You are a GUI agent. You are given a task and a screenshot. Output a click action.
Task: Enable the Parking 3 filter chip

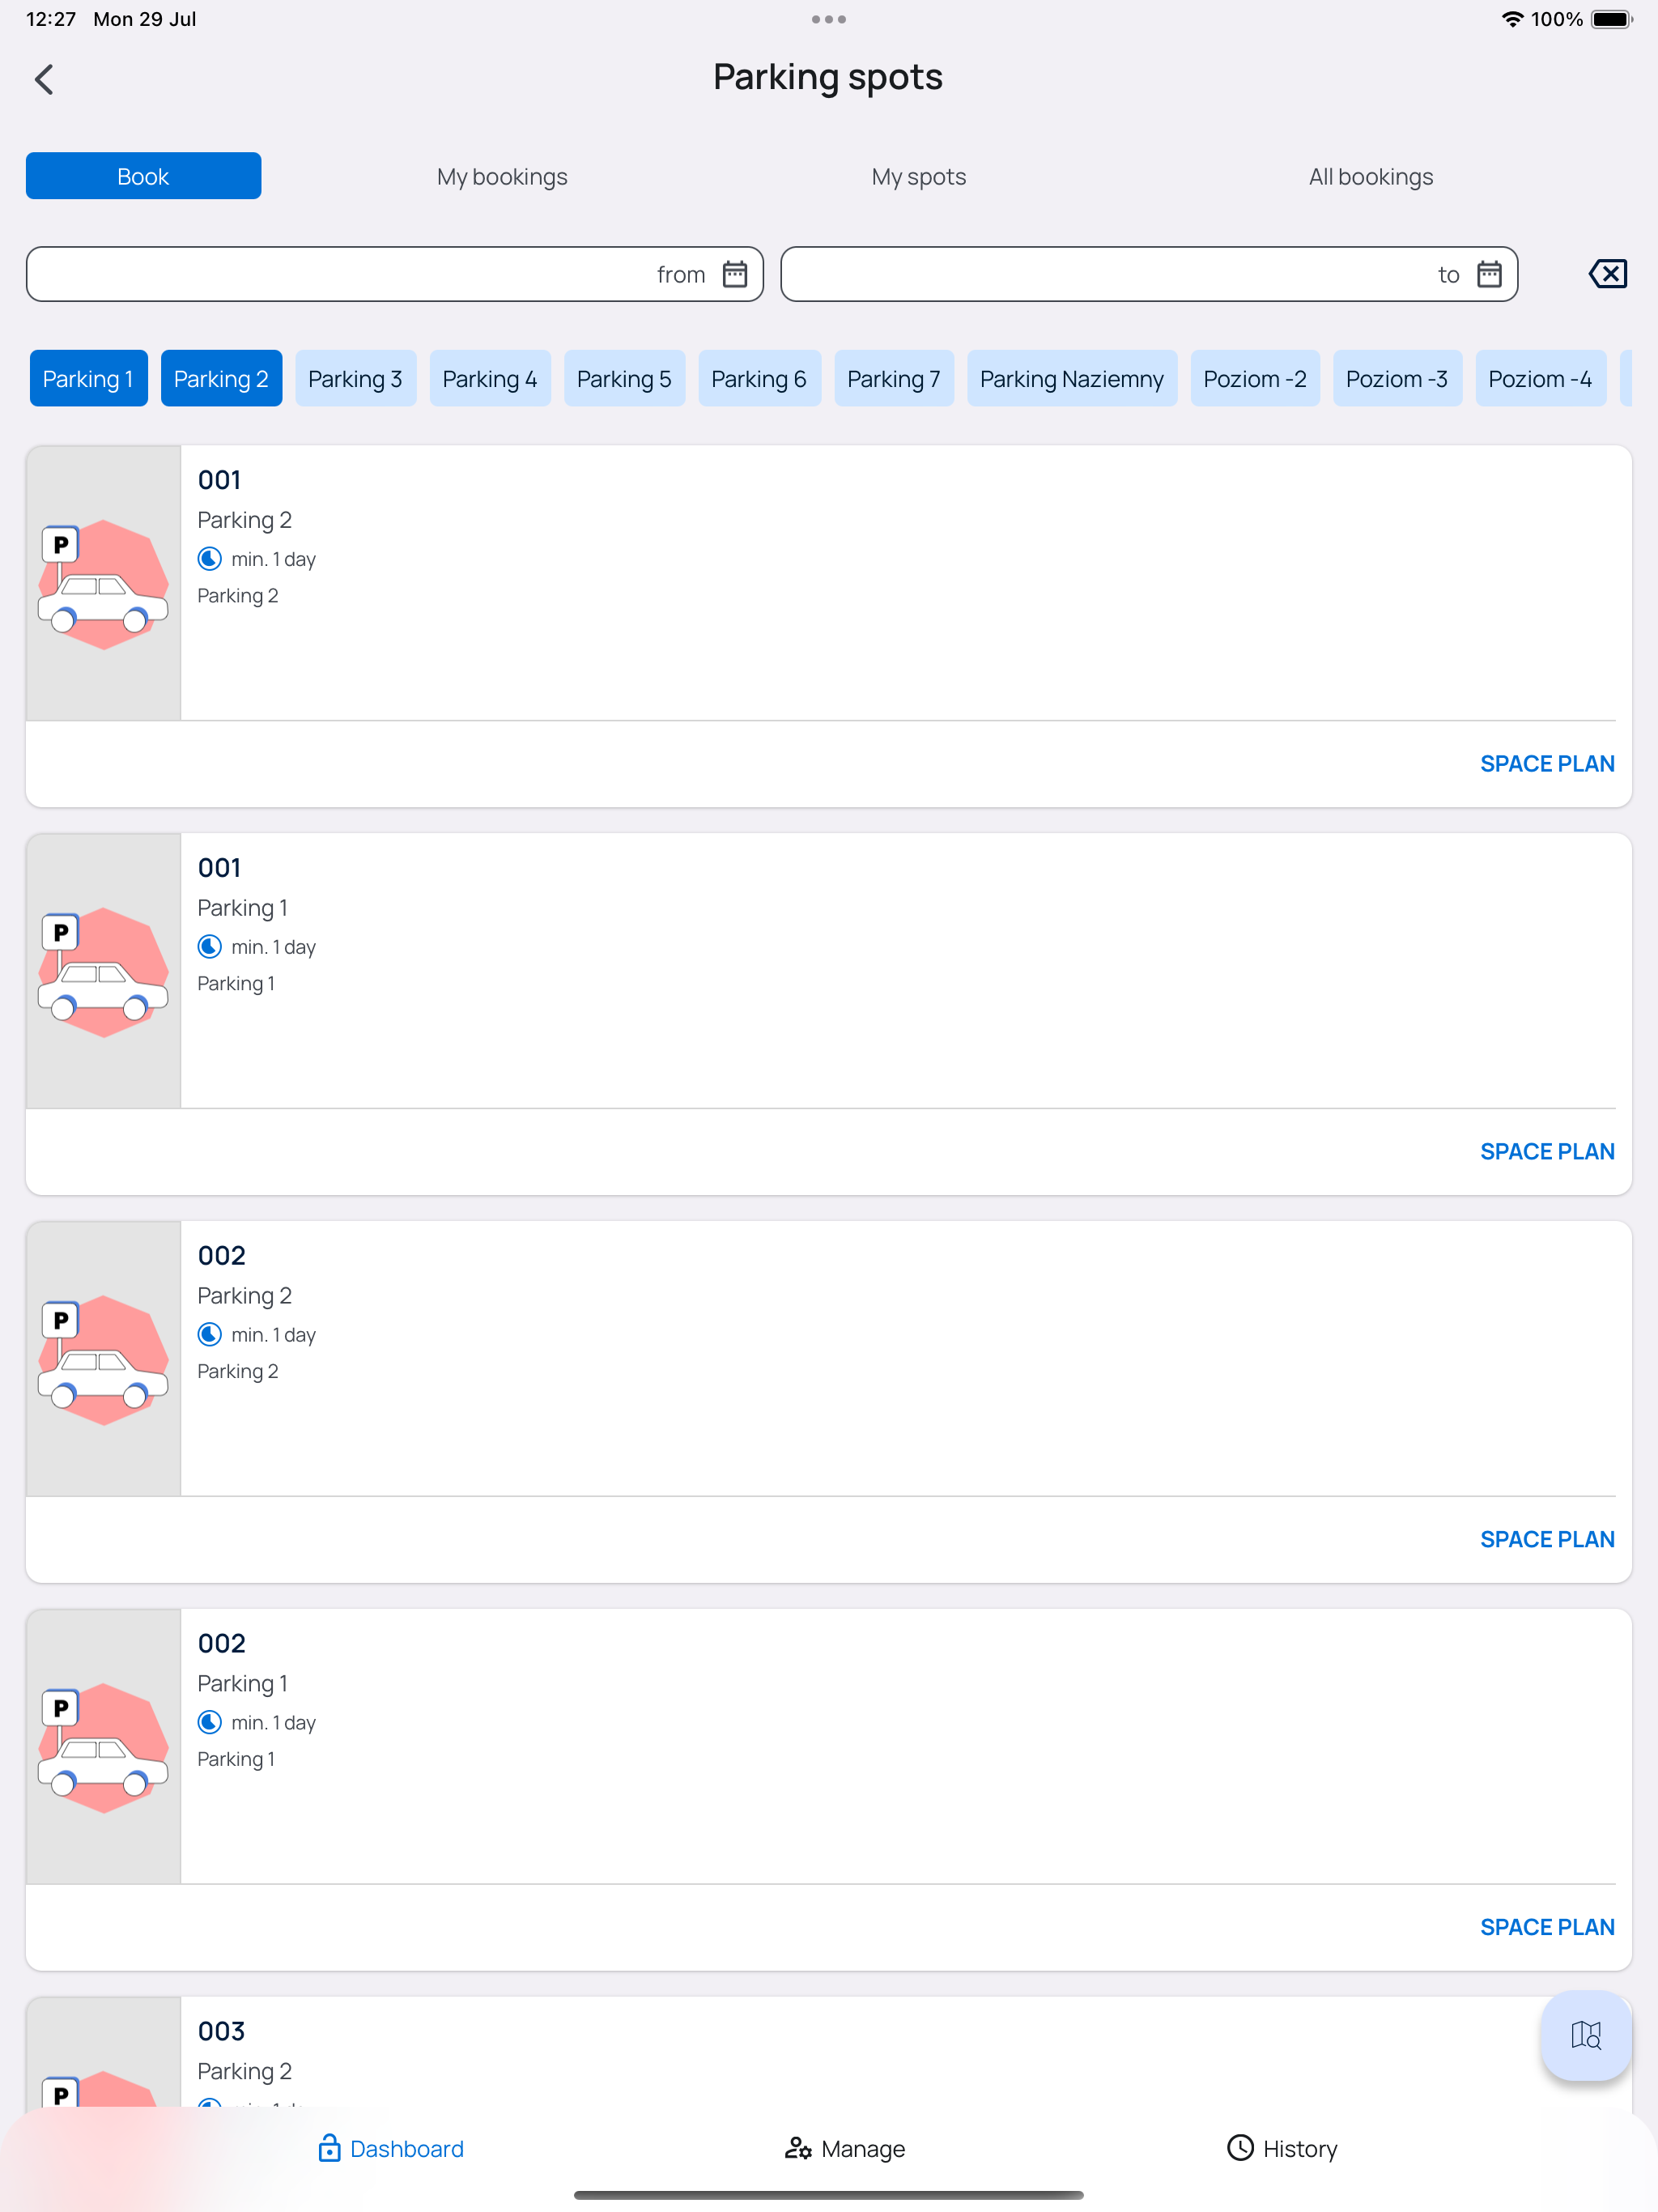pos(355,379)
